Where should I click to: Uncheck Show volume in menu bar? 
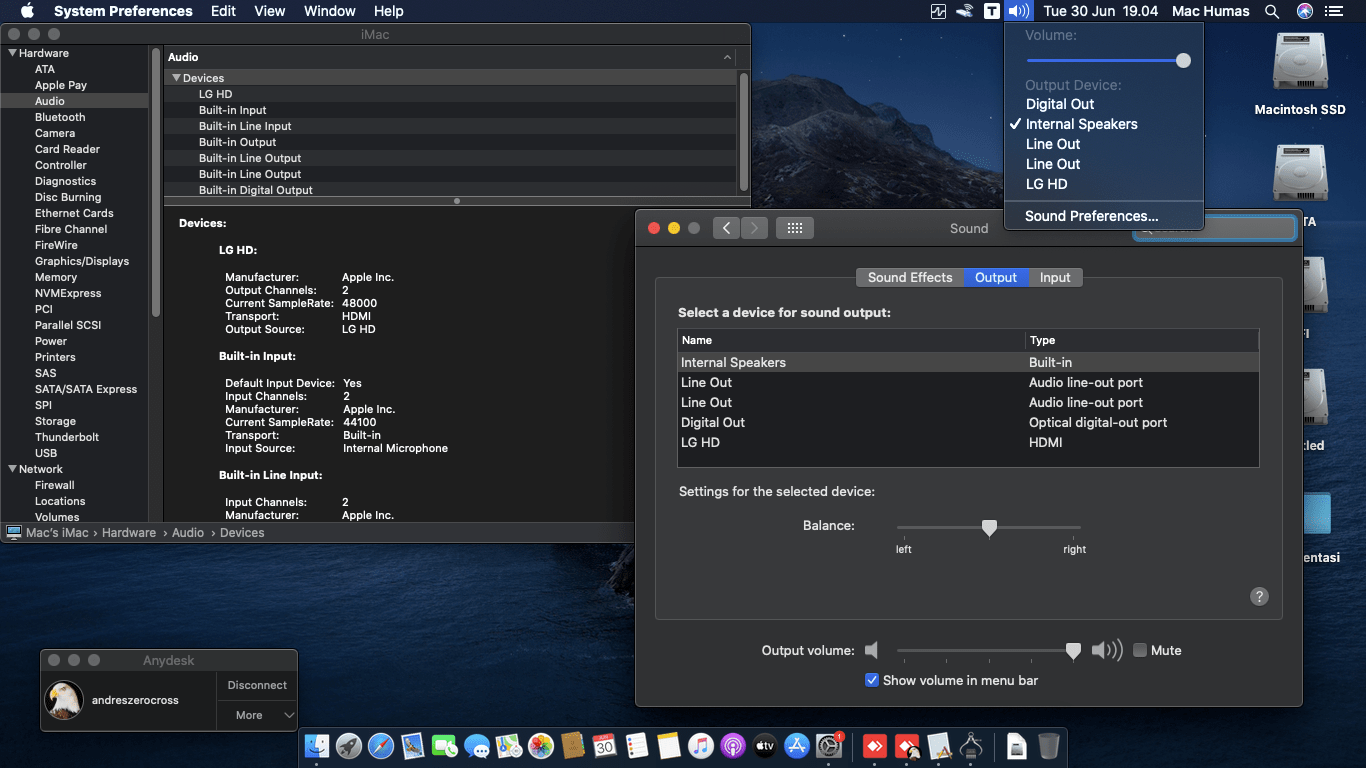(x=872, y=680)
